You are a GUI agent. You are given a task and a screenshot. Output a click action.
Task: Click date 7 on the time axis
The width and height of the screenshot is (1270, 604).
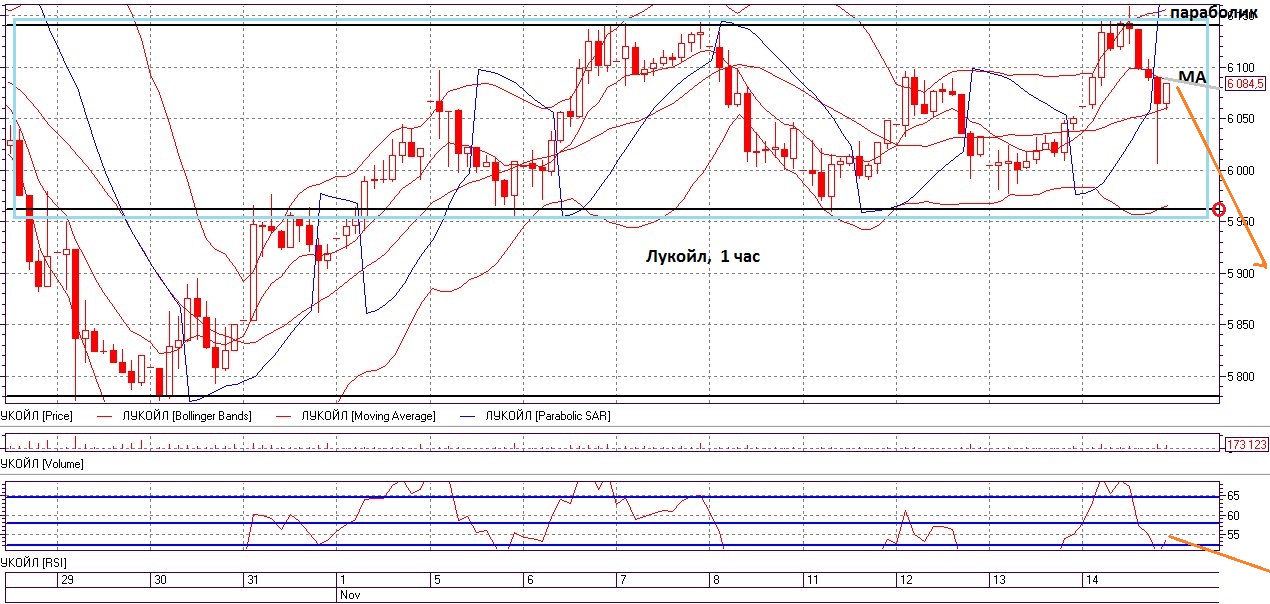pos(622,580)
